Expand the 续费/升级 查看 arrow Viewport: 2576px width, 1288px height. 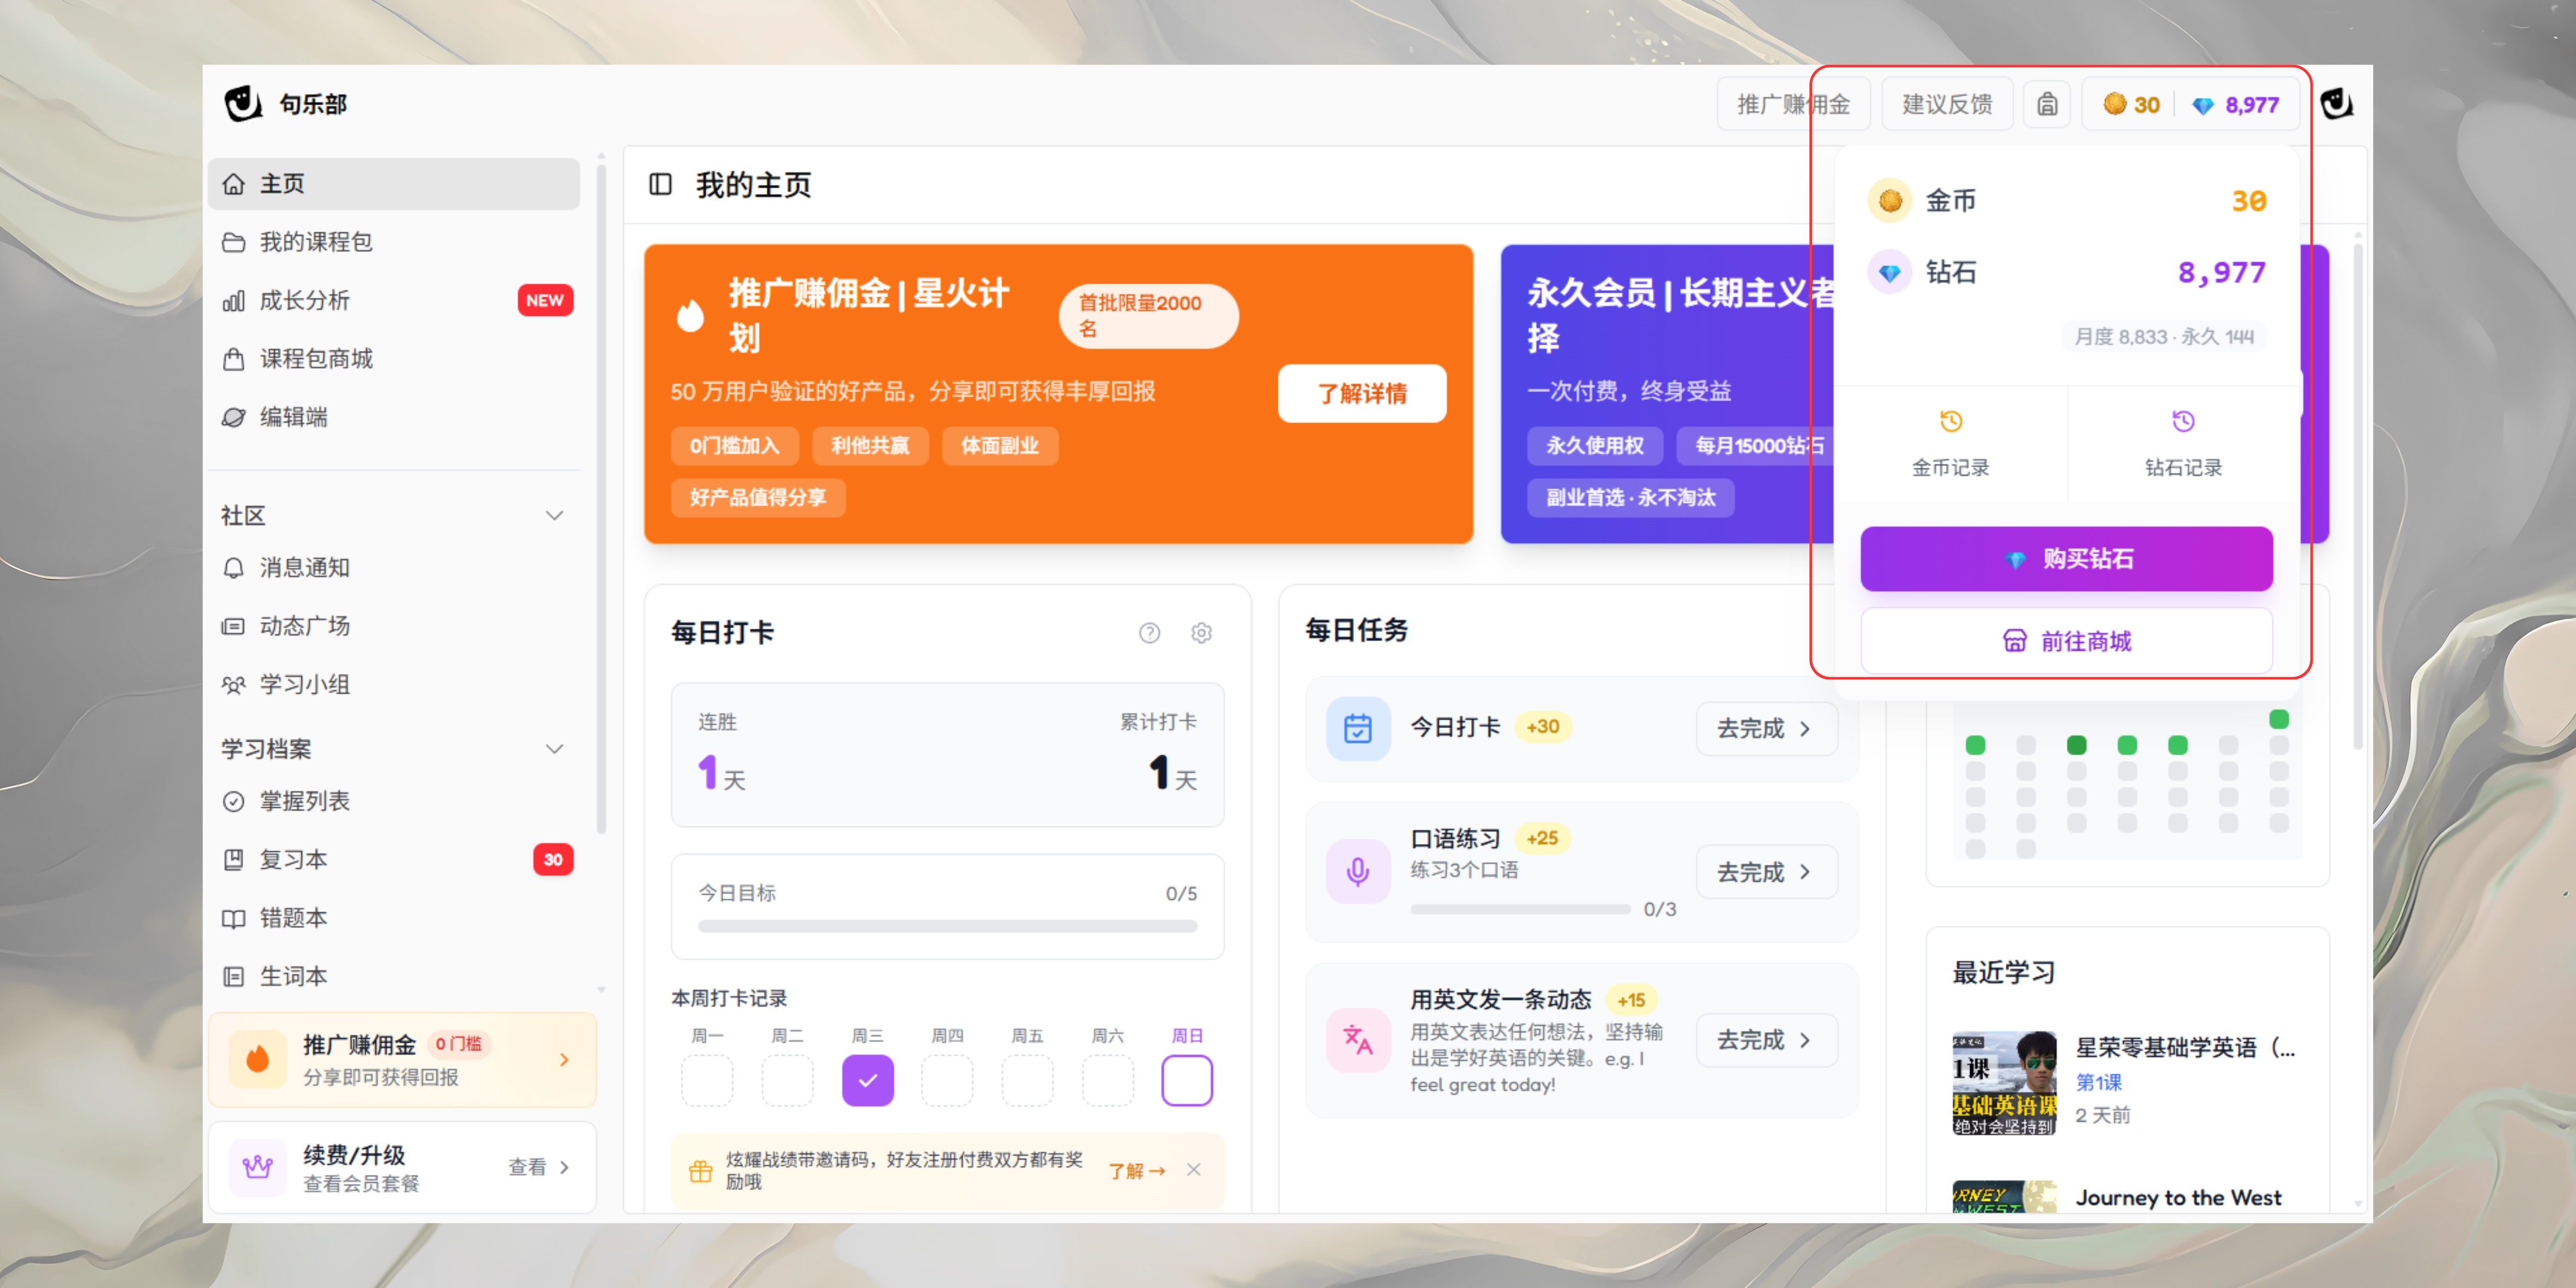pyautogui.click(x=564, y=1167)
